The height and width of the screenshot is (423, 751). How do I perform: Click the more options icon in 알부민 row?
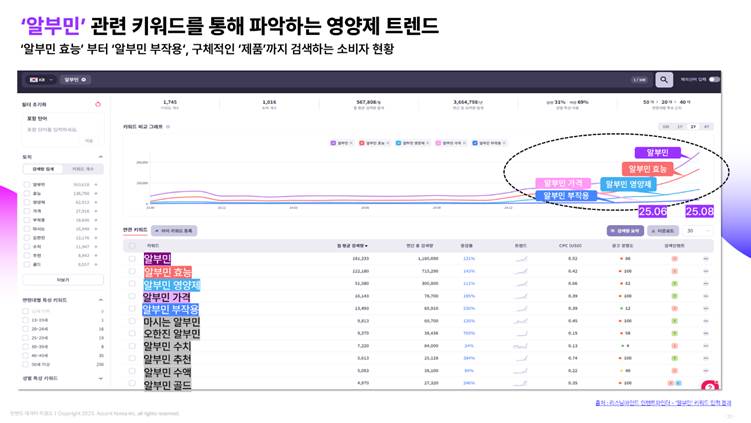click(x=704, y=258)
